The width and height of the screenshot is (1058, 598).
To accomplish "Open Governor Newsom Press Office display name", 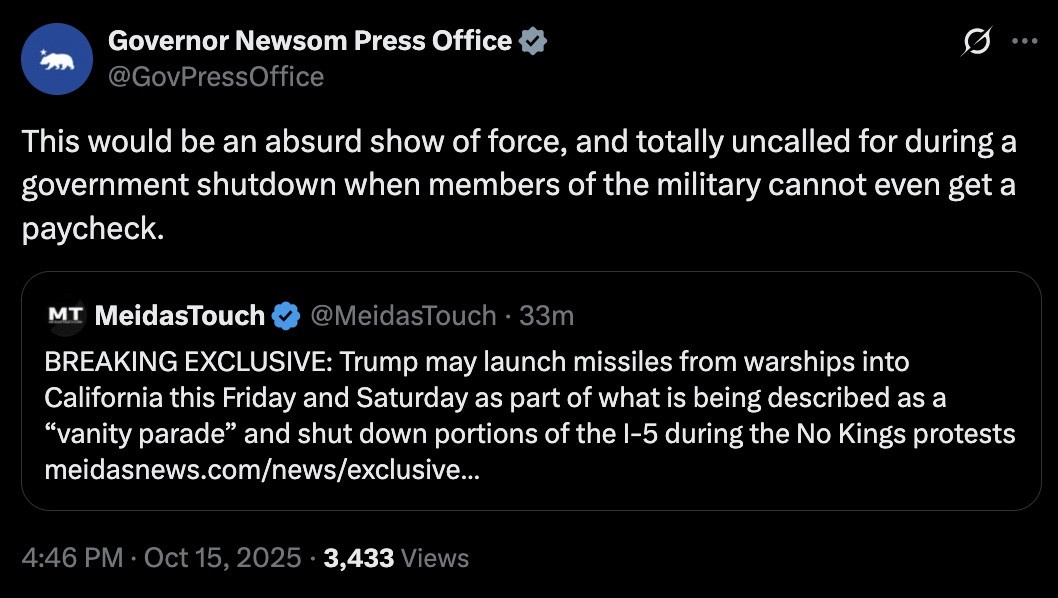I will [309, 41].
